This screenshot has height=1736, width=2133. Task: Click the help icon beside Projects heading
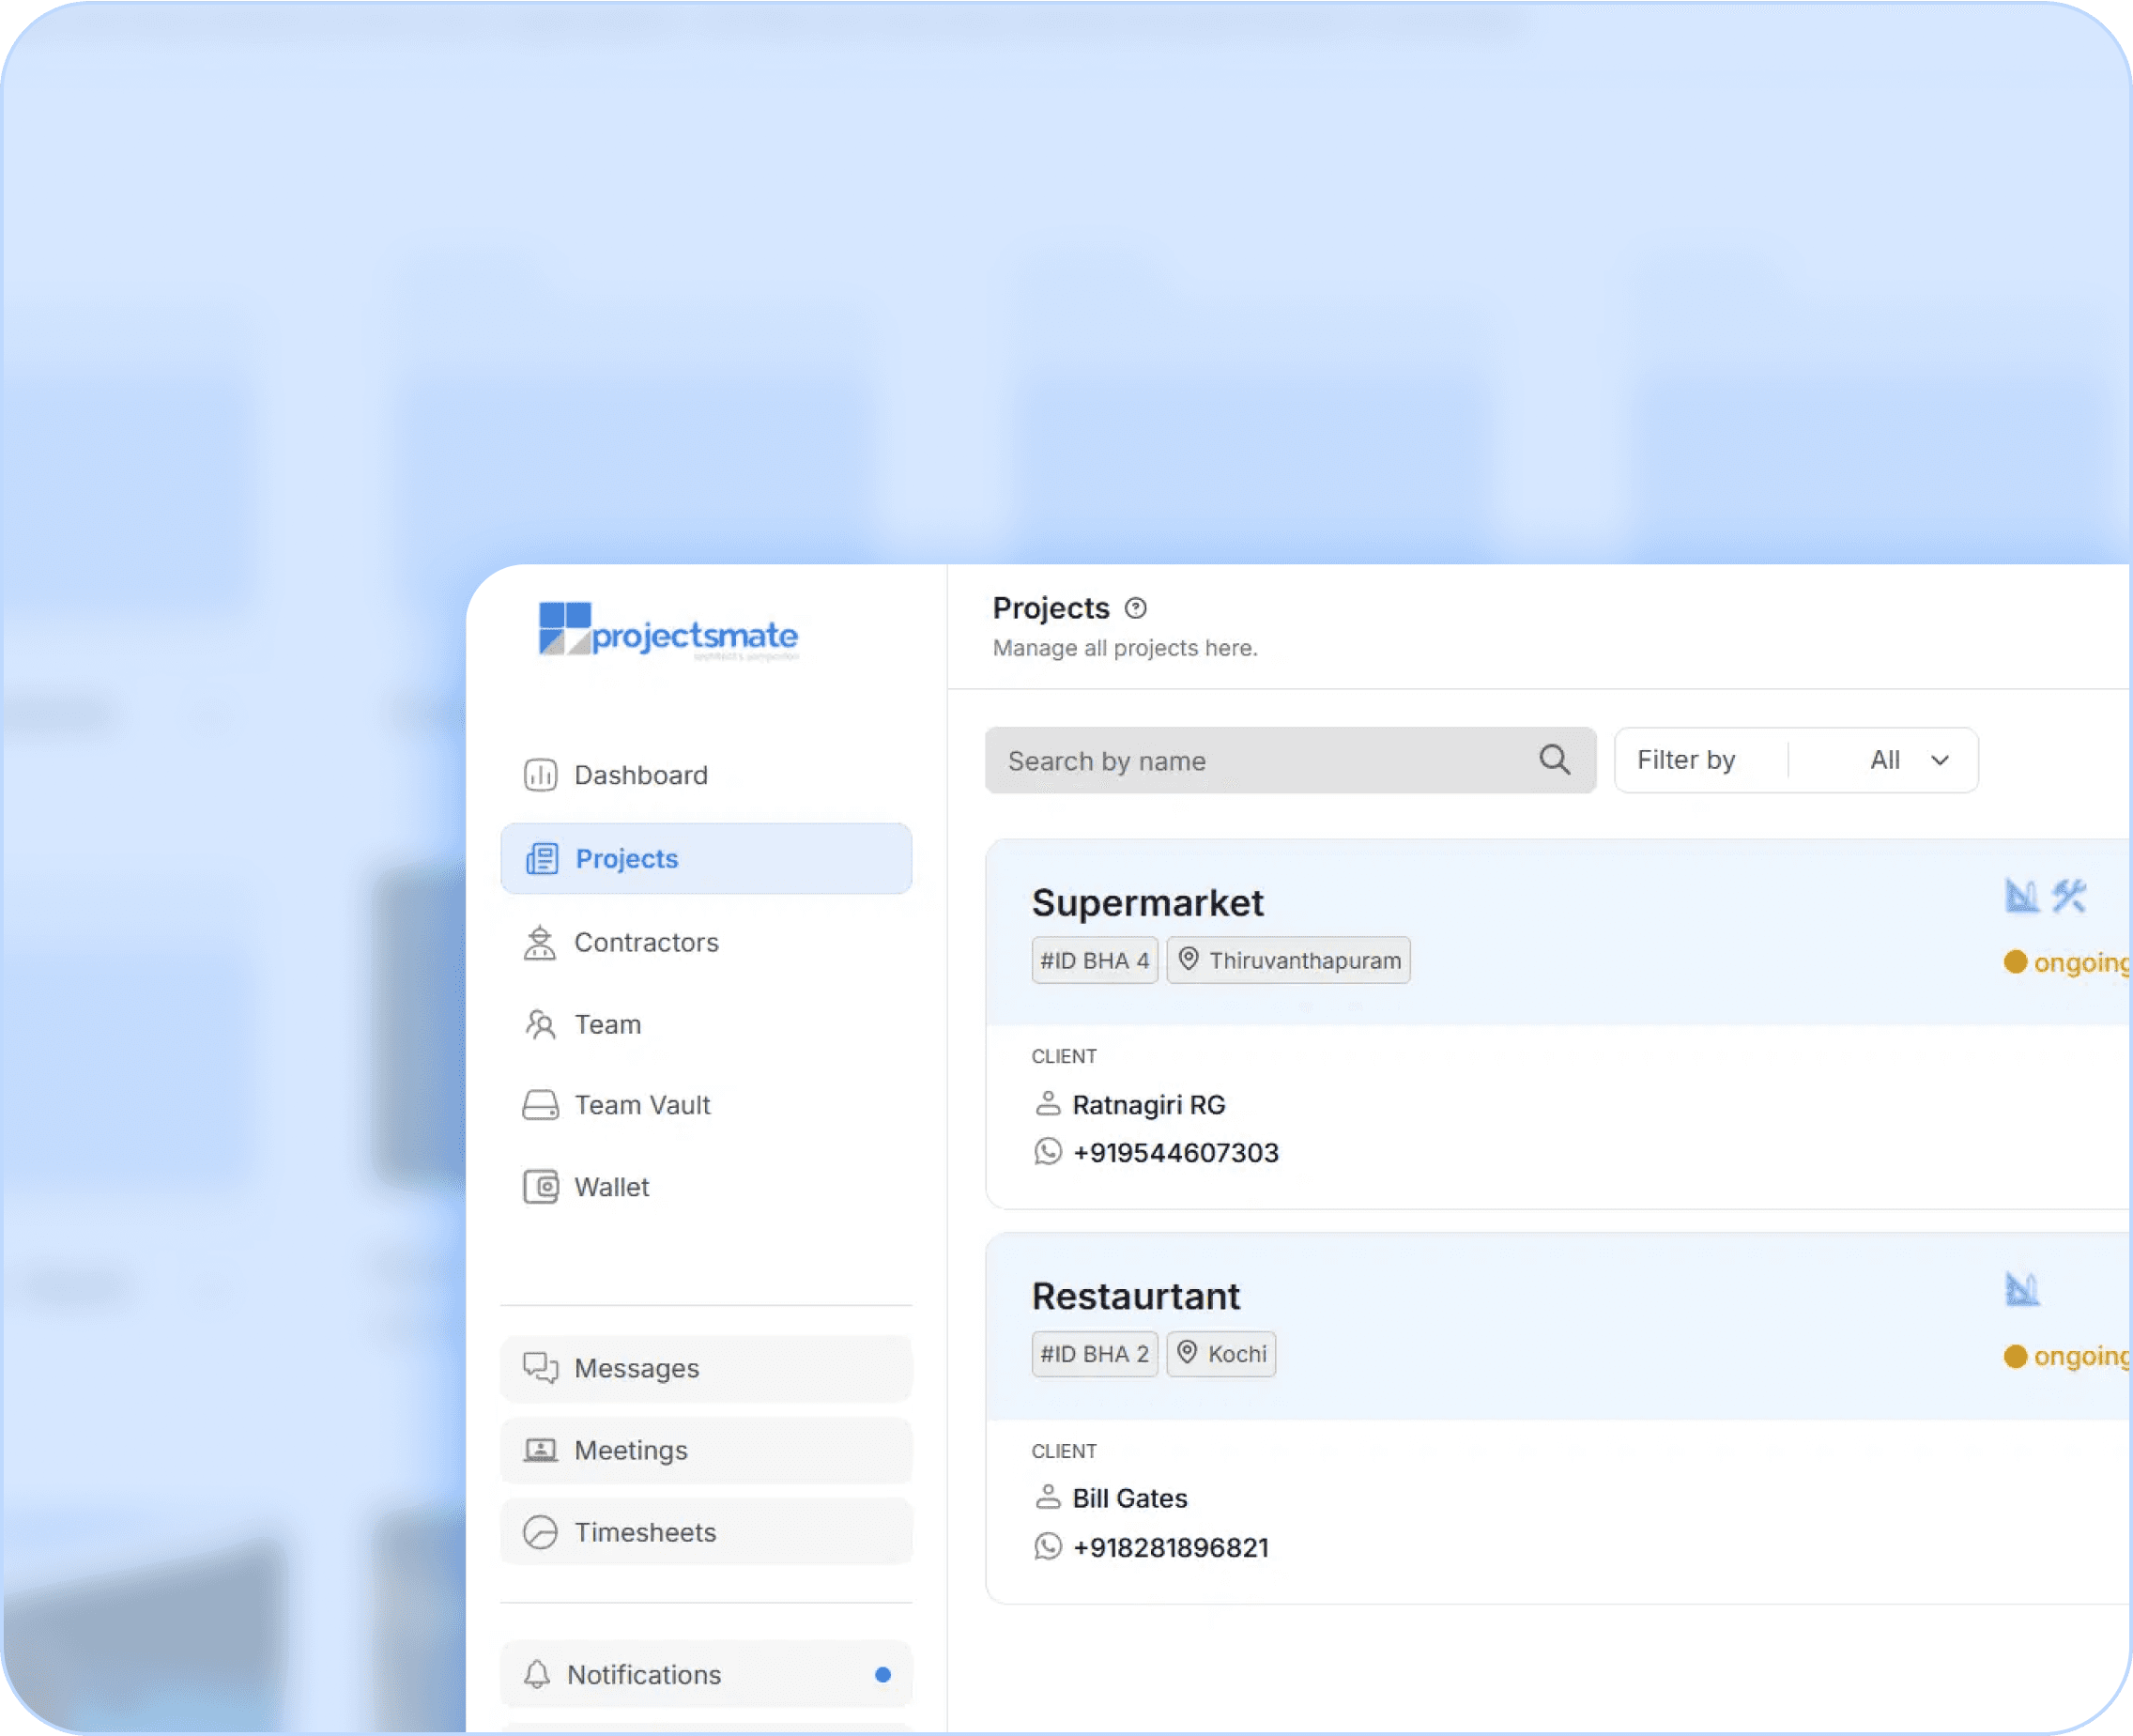1135,608
